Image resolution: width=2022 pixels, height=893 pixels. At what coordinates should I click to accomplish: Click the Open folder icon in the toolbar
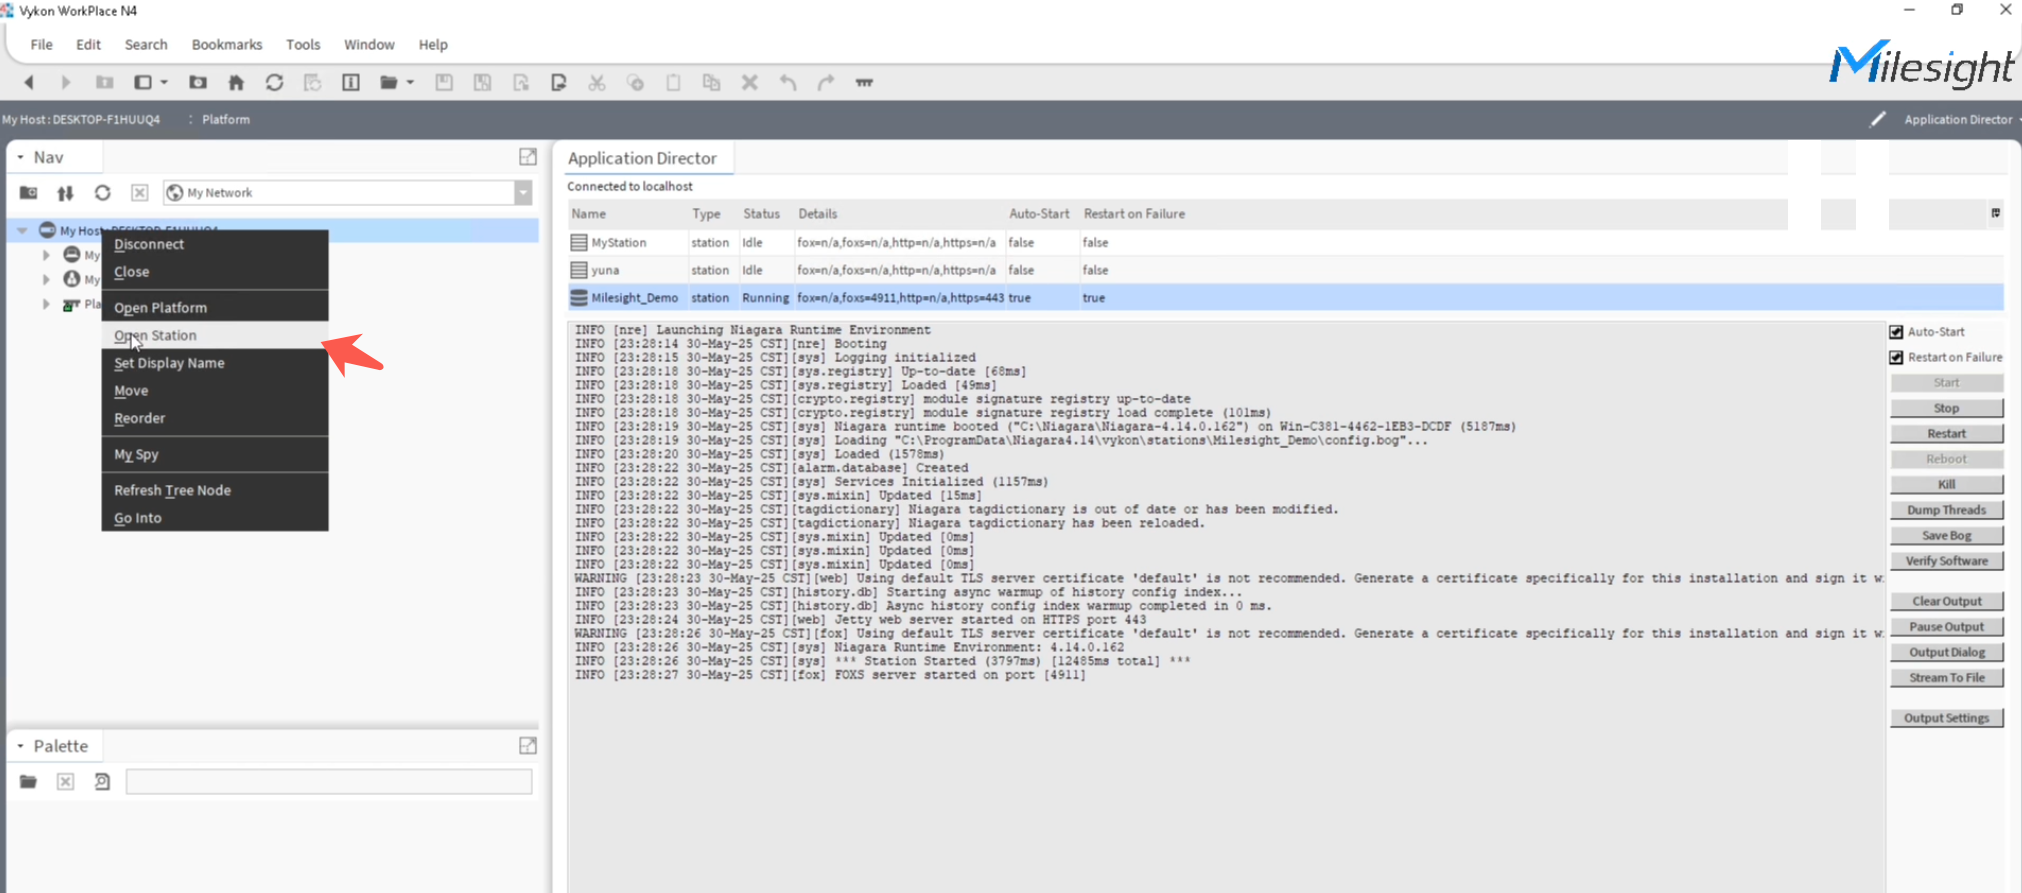[x=389, y=83]
